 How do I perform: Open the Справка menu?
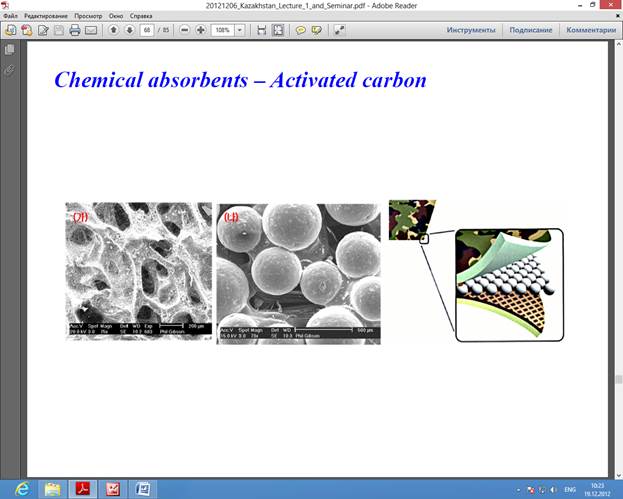pyautogui.click(x=142, y=17)
